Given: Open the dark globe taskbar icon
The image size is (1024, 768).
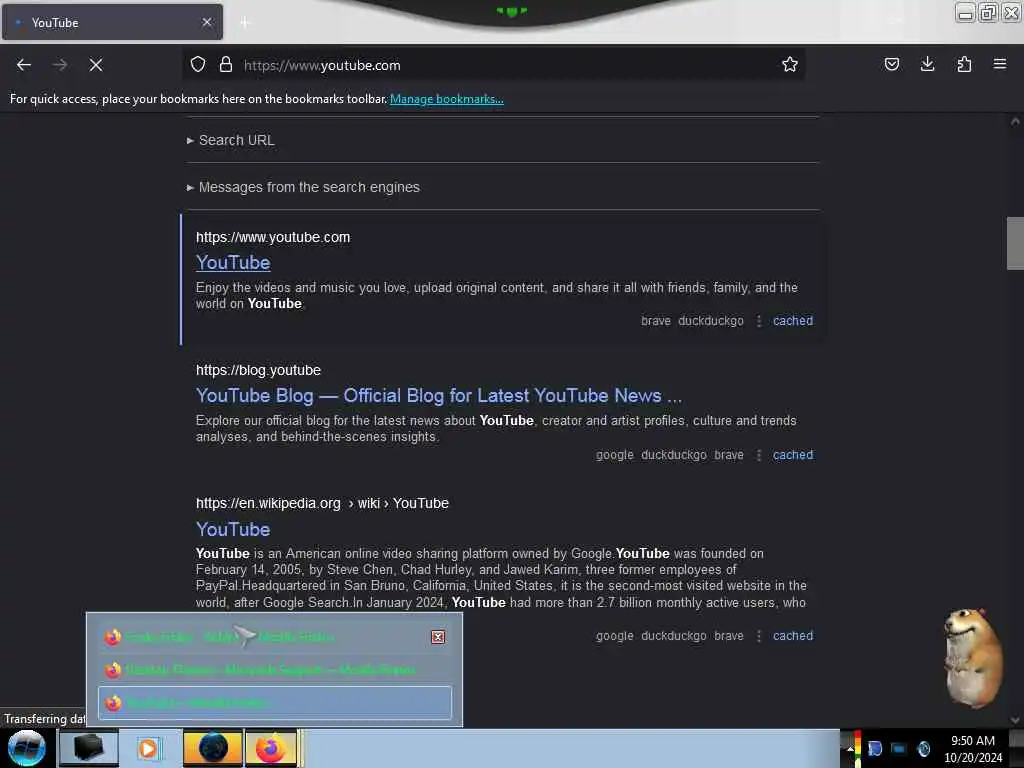Looking at the screenshot, I should (x=212, y=748).
